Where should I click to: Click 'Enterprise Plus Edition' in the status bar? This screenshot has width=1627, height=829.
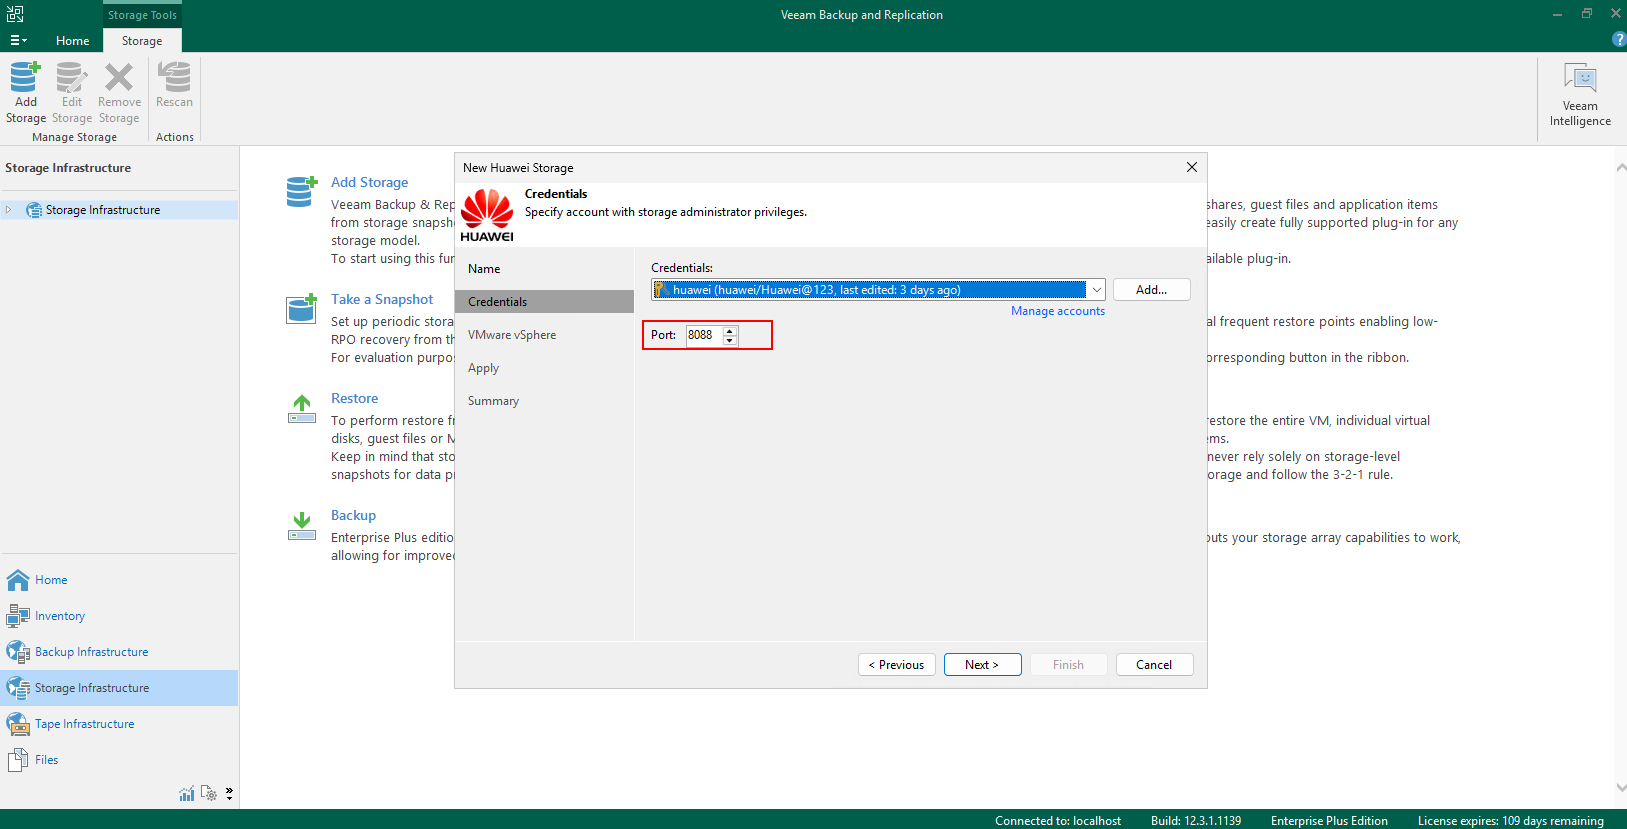click(1329, 821)
